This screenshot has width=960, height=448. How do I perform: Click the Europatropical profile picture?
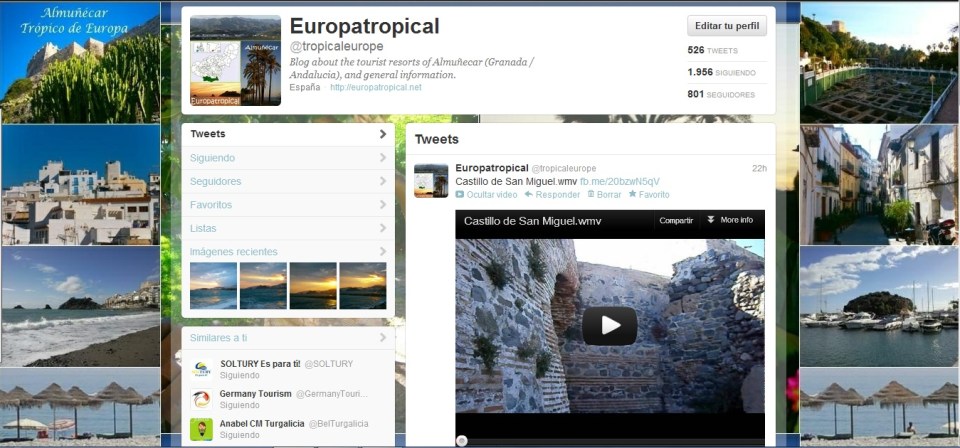click(x=235, y=60)
